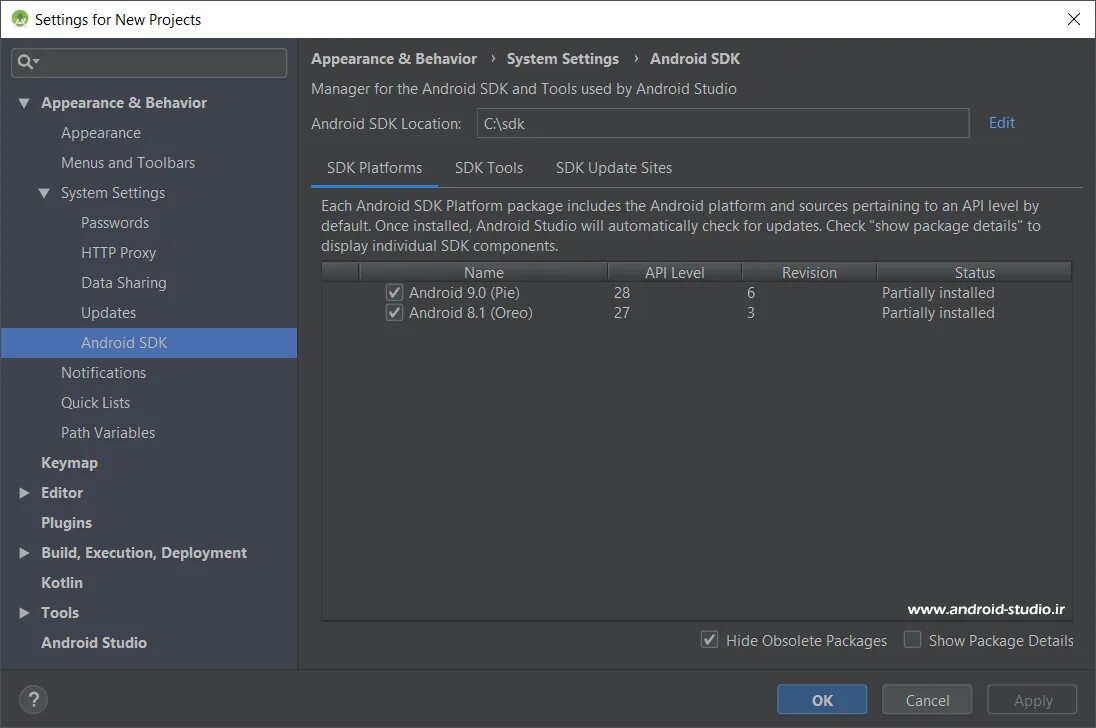
Task: Collapse Appearance & Behavior tree node
Action: [24, 103]
